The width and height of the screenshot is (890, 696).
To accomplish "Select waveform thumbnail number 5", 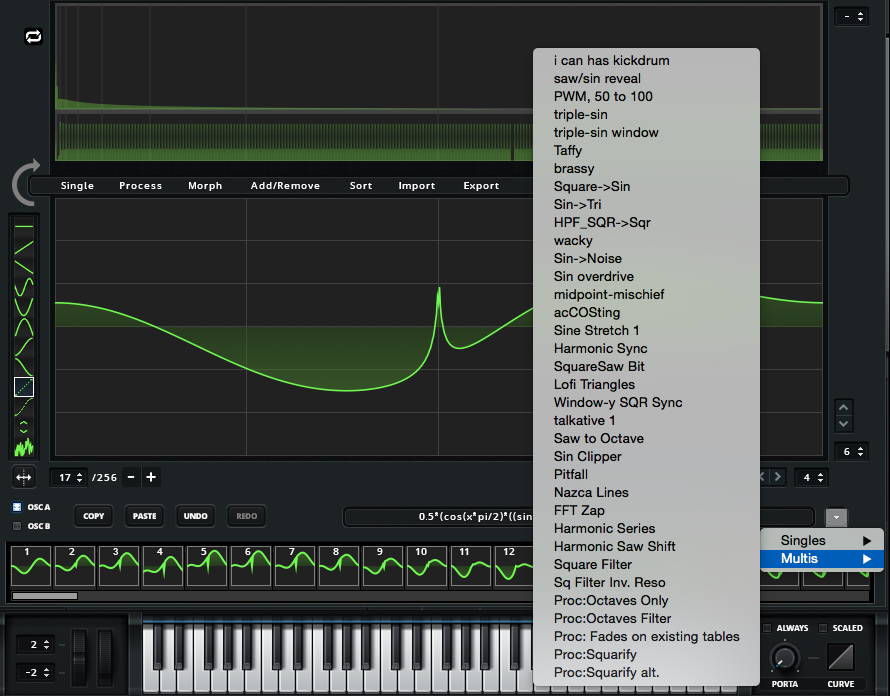I will pos(206,567).
